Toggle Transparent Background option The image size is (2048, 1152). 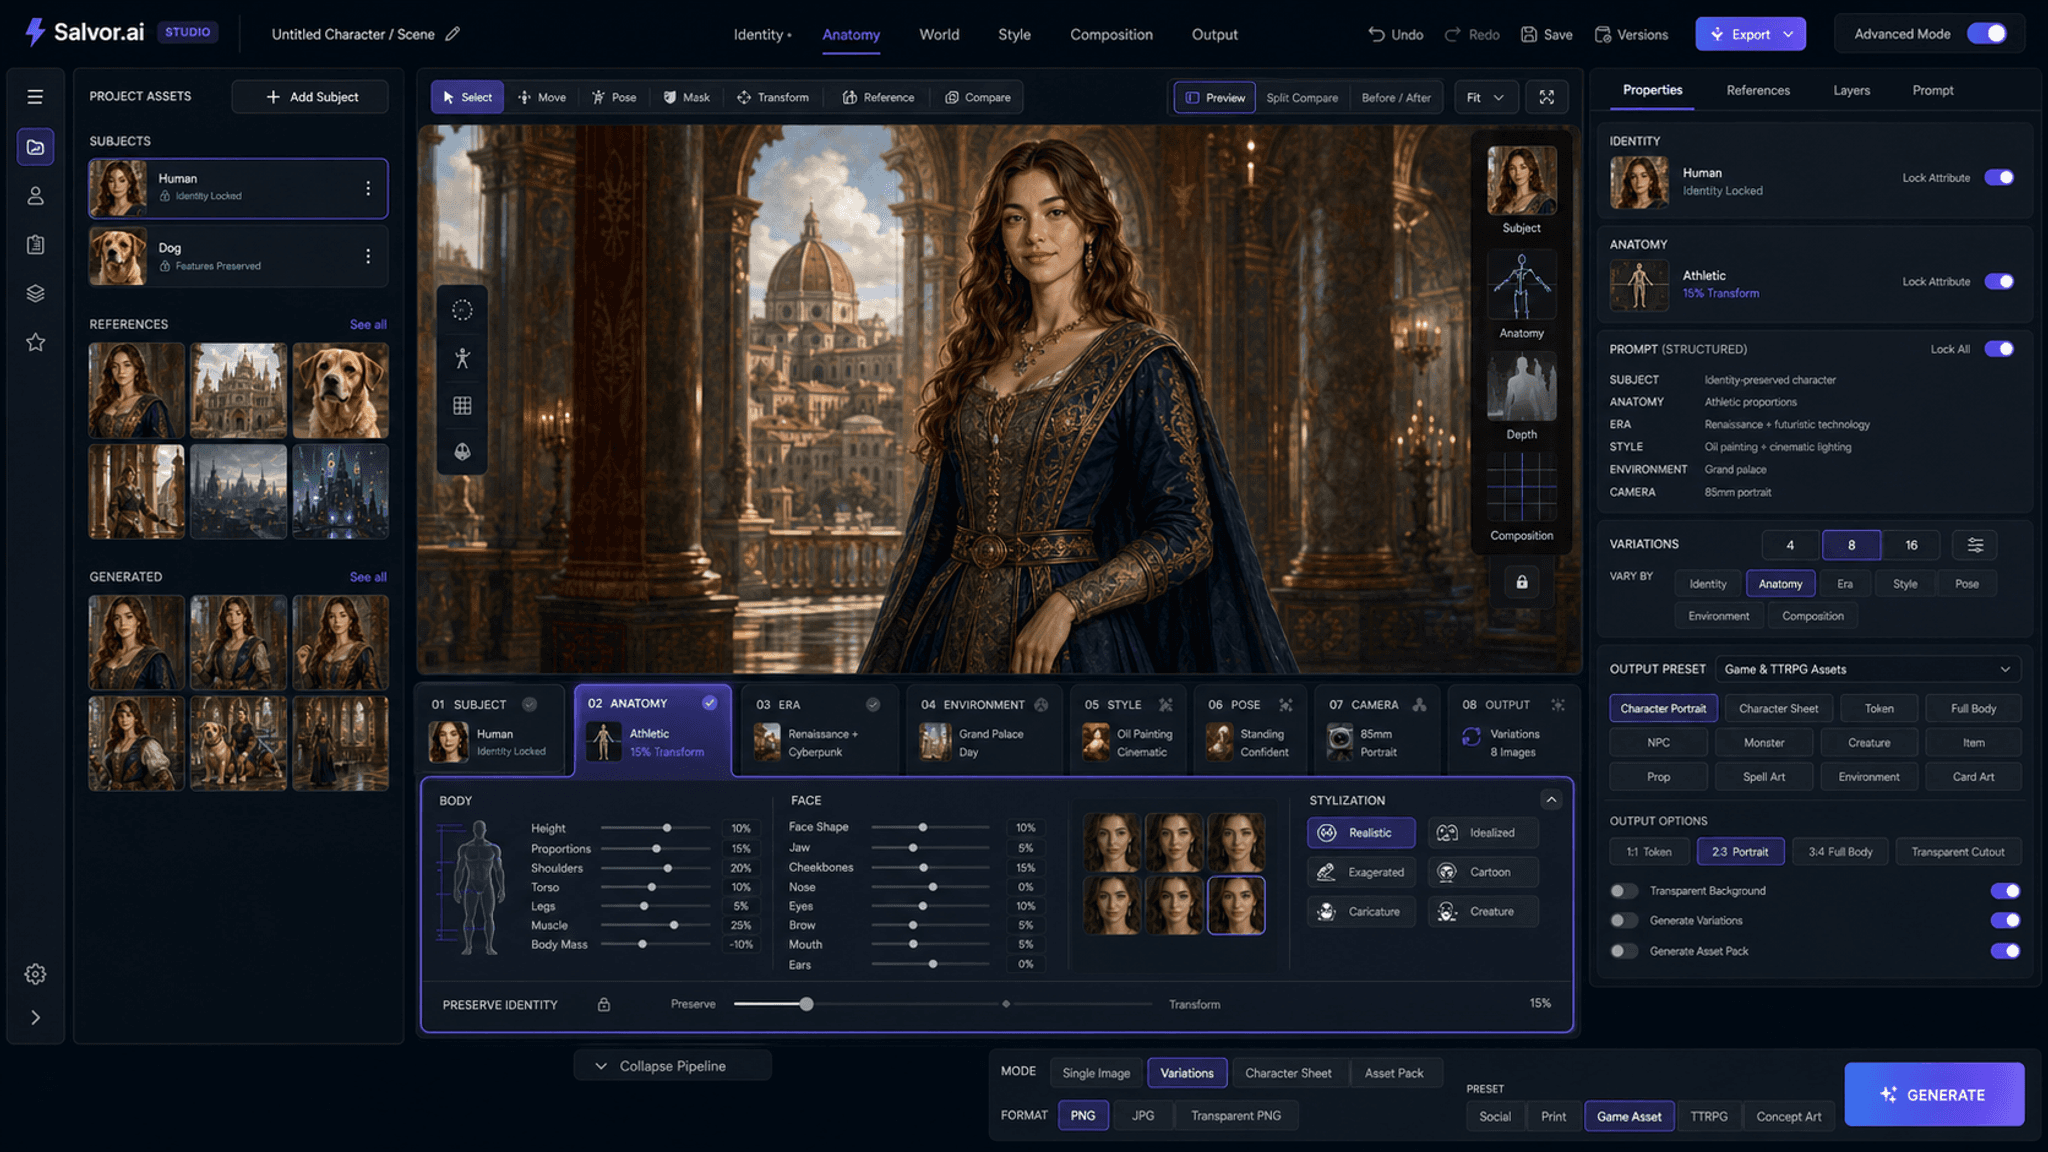[2005, 891]
